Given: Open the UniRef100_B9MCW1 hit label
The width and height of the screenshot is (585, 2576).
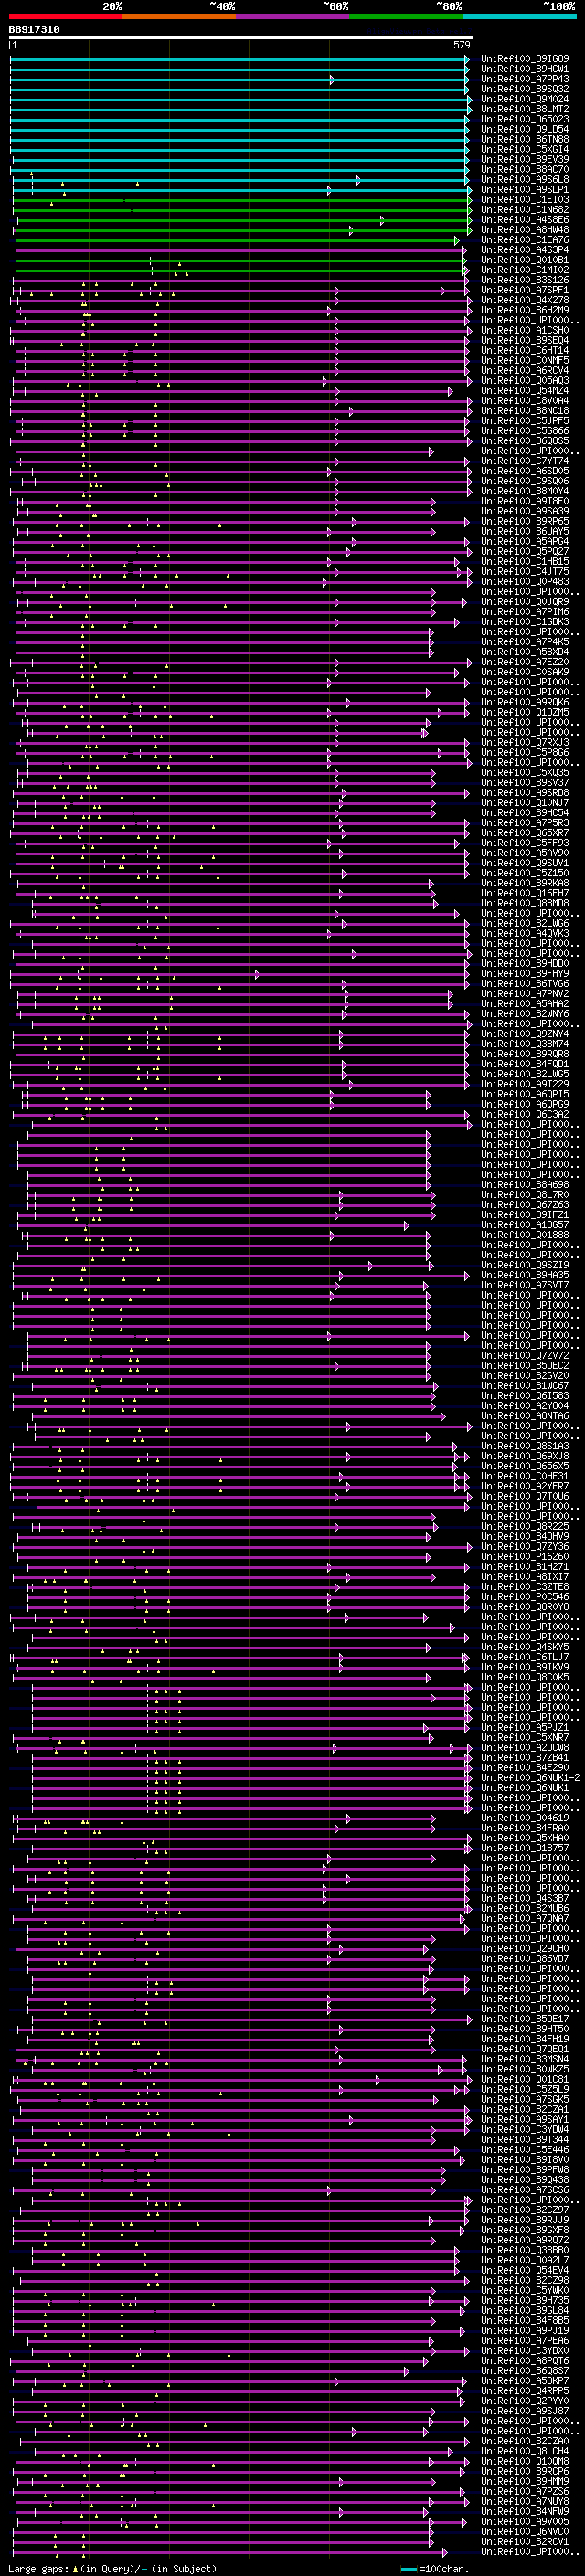Looking at the screenshot, I should [525, 69].
